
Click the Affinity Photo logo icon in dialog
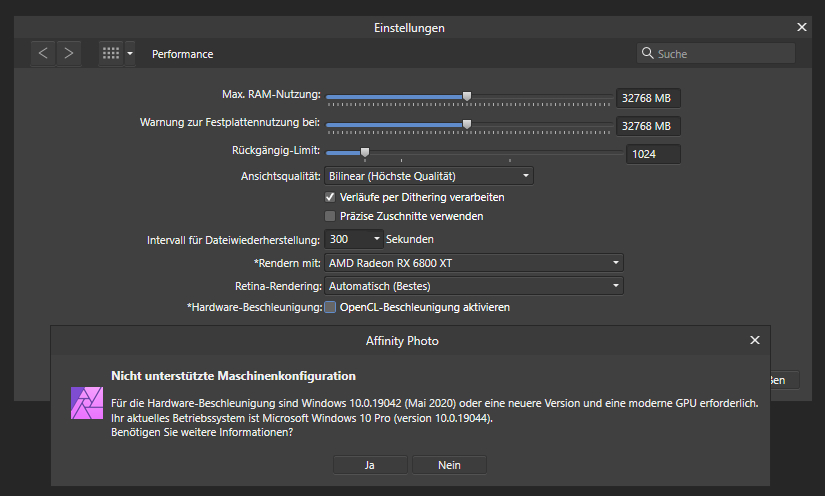pos(87,403)
